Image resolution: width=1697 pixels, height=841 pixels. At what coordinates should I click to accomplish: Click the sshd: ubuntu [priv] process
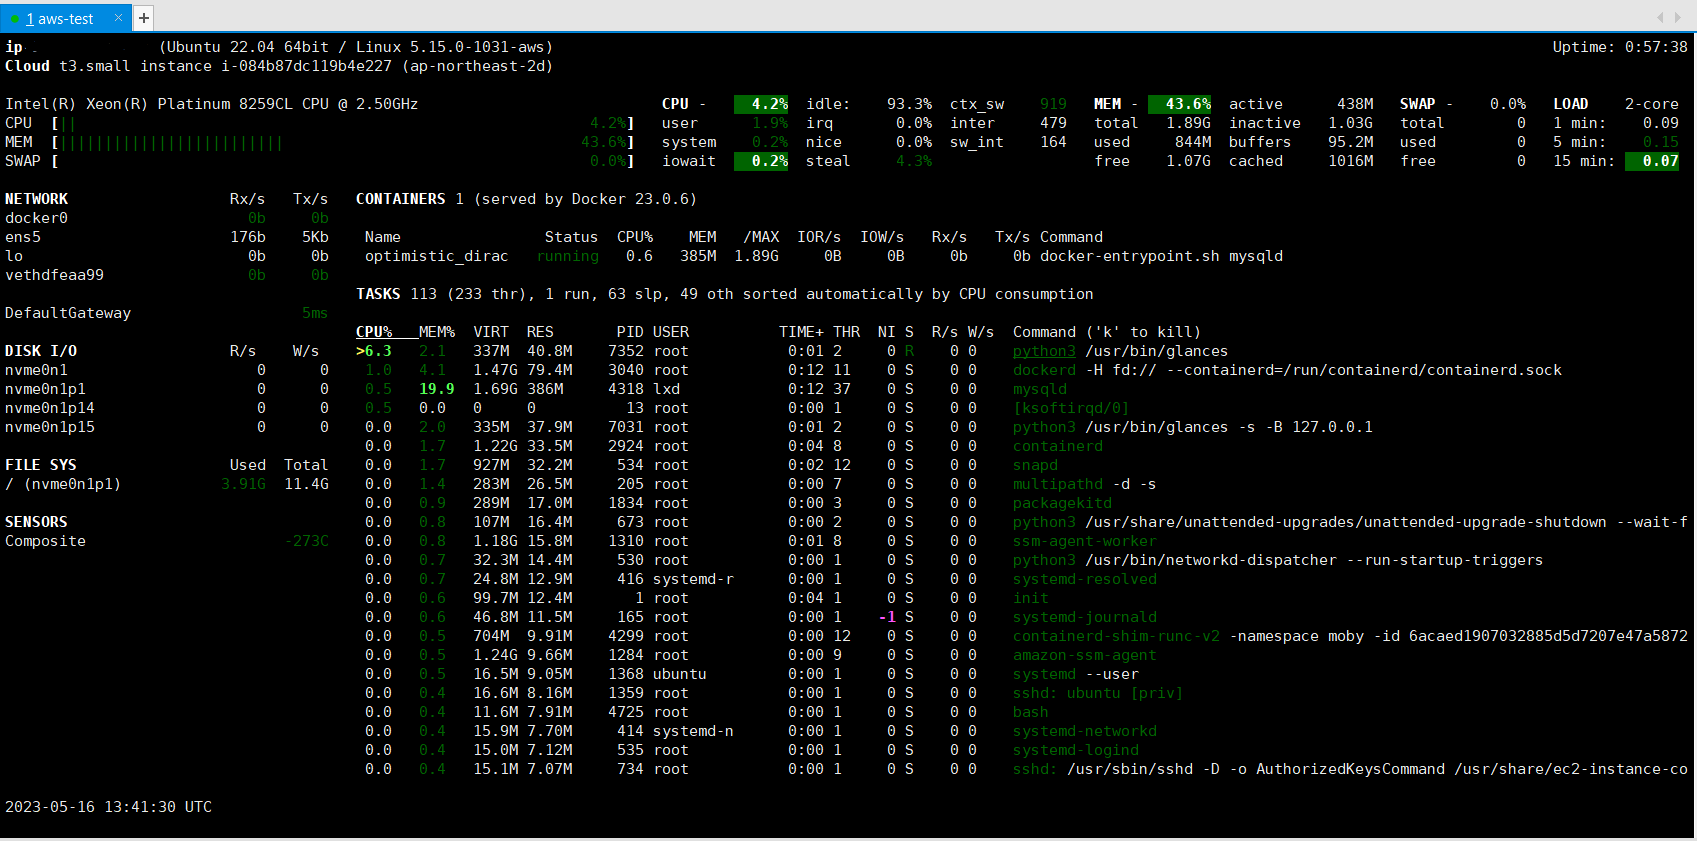(x=1098, y=693)
